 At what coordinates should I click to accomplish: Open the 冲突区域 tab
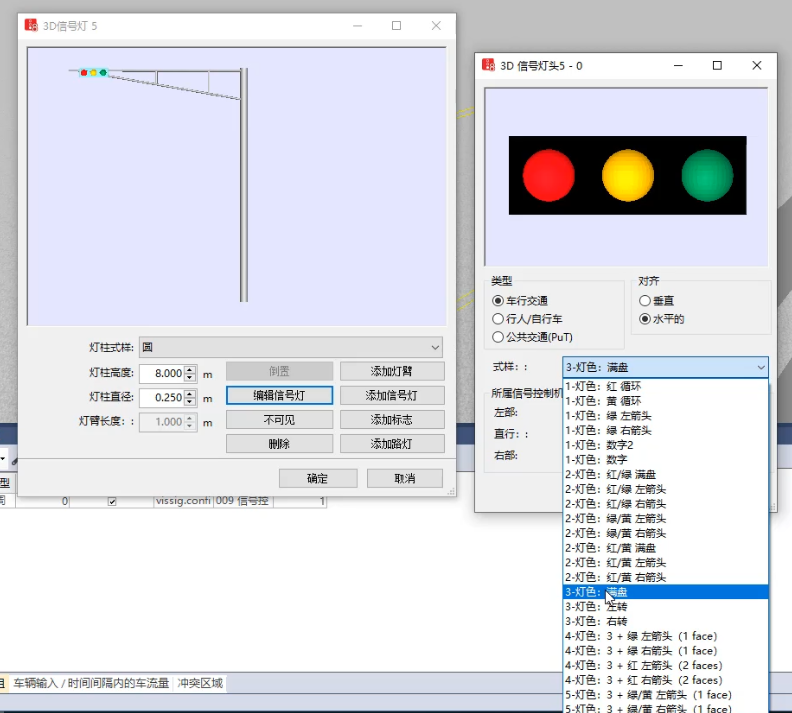pos(200,683)
